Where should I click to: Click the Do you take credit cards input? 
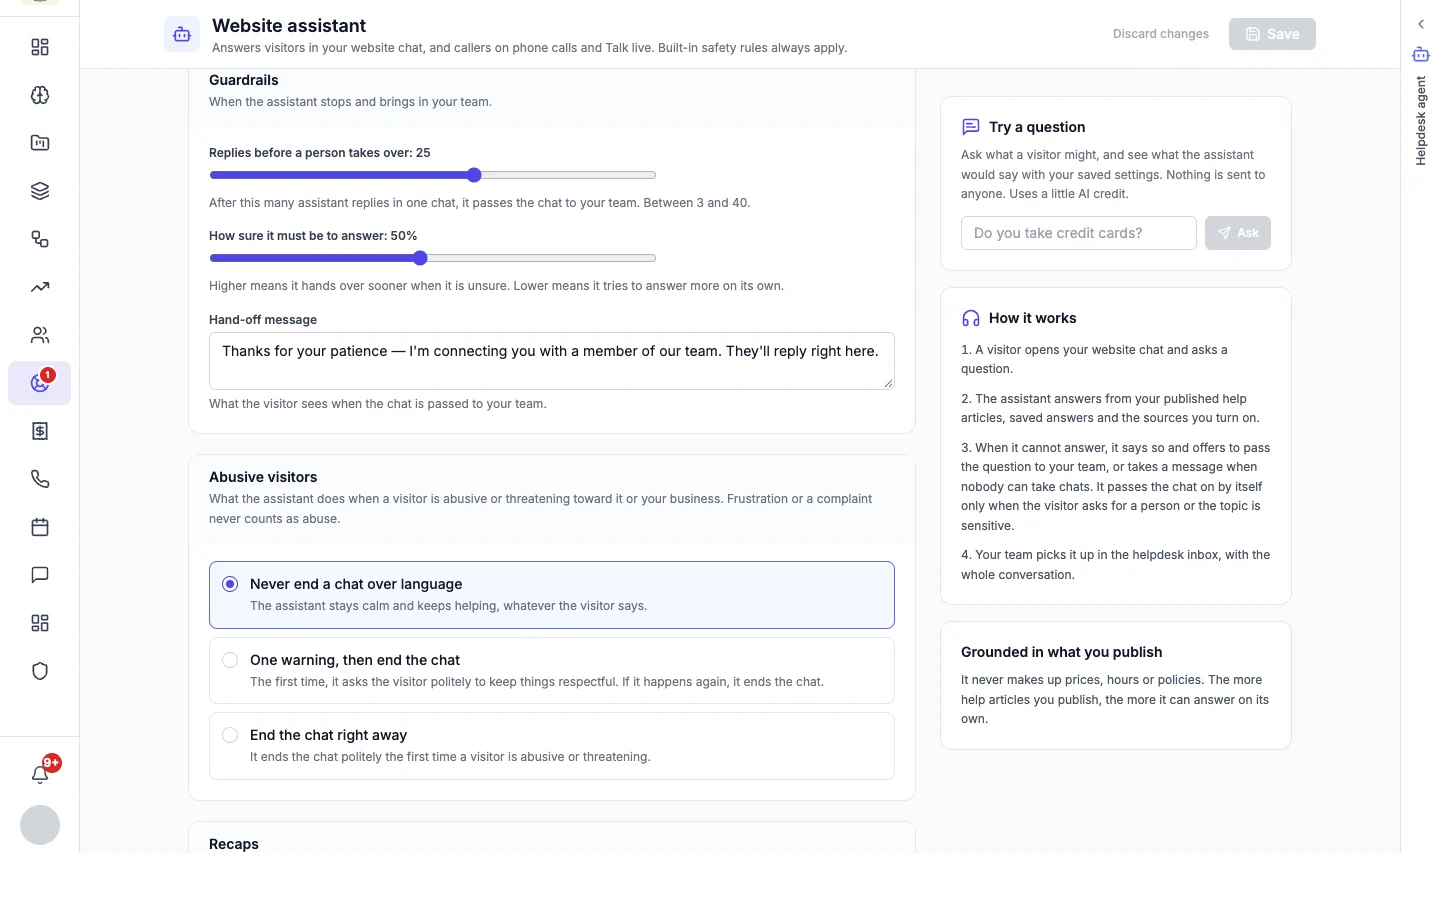[1079, 233]
